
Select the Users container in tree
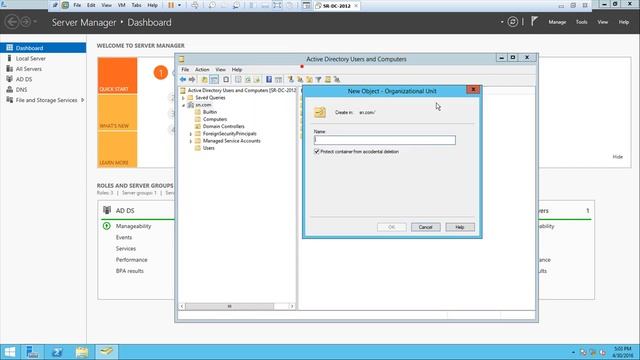coord(209,148)
